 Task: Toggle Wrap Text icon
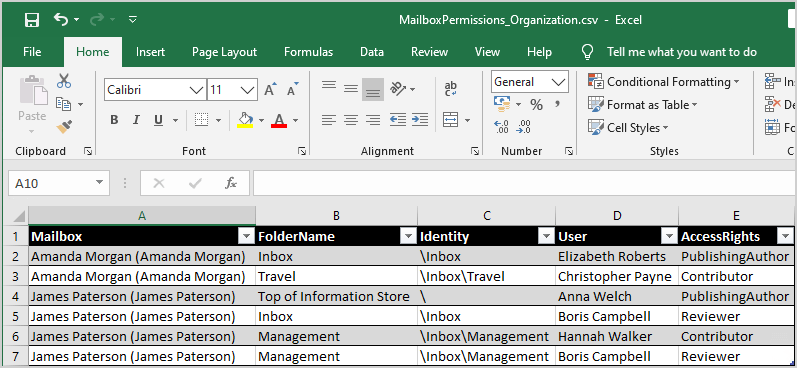[x=450, y=89]
